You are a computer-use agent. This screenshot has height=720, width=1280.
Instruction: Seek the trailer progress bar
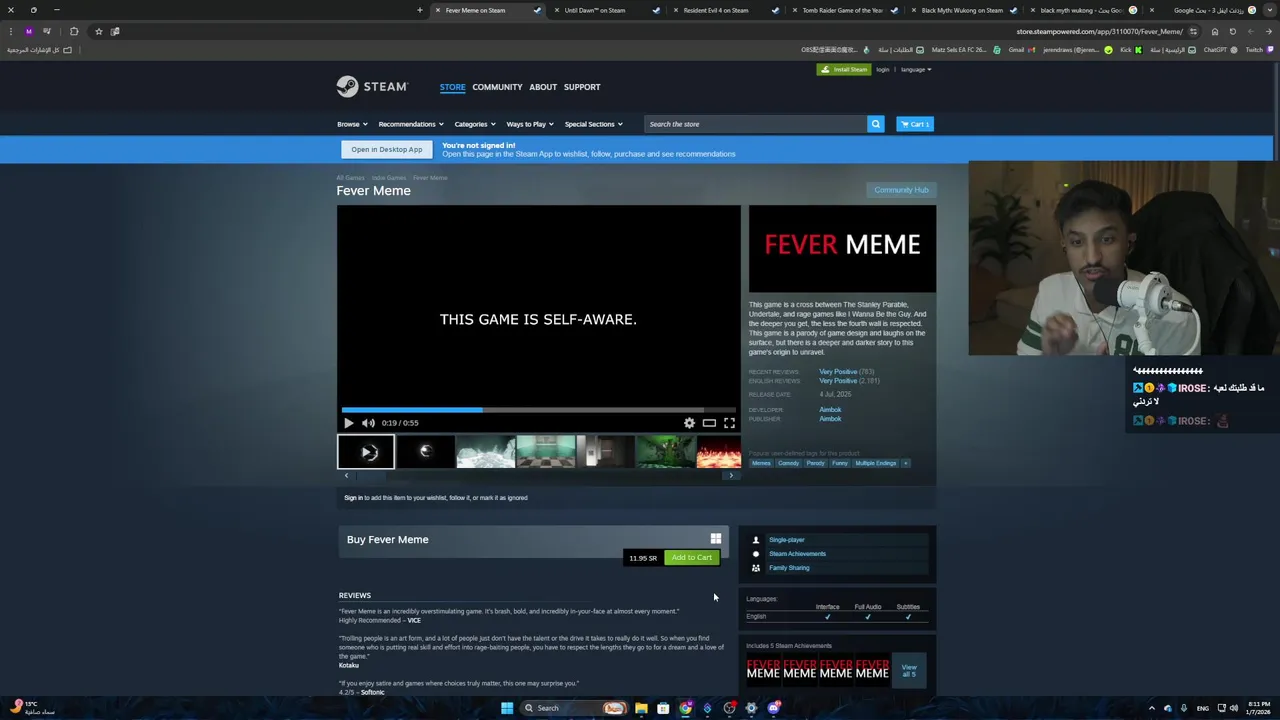click(x=538, y=409)
